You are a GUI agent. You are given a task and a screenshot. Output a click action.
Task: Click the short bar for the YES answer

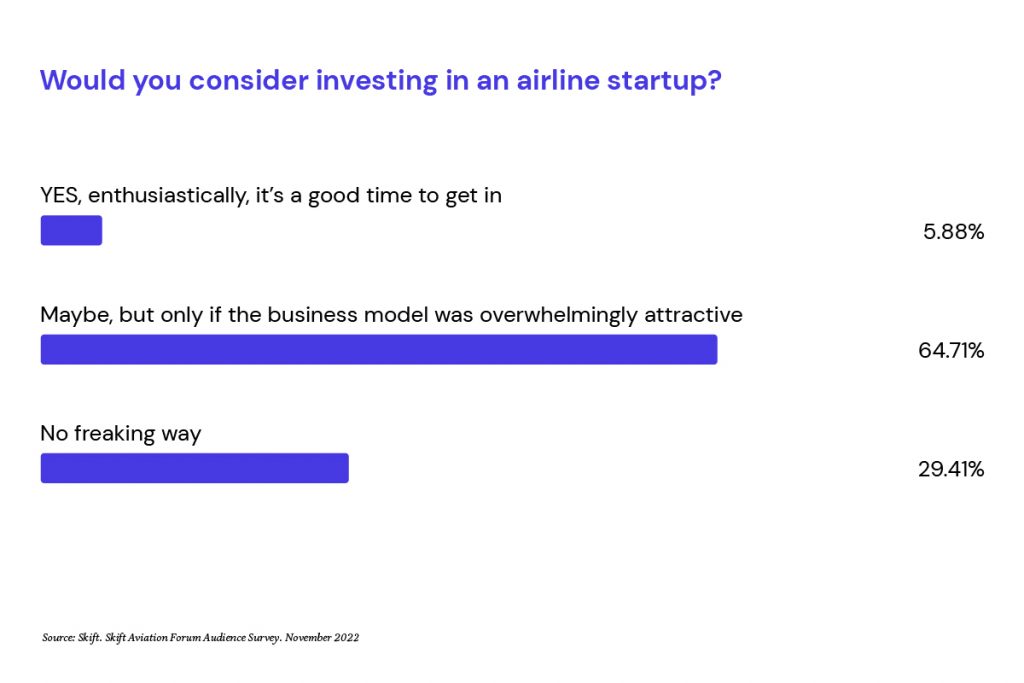71,230
